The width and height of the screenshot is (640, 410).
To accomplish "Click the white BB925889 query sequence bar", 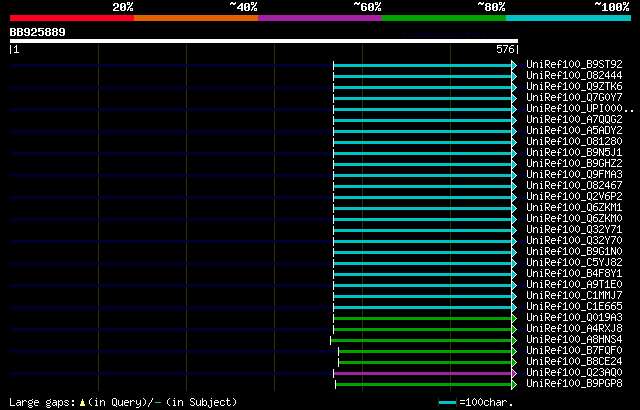I will coord(264,41).
